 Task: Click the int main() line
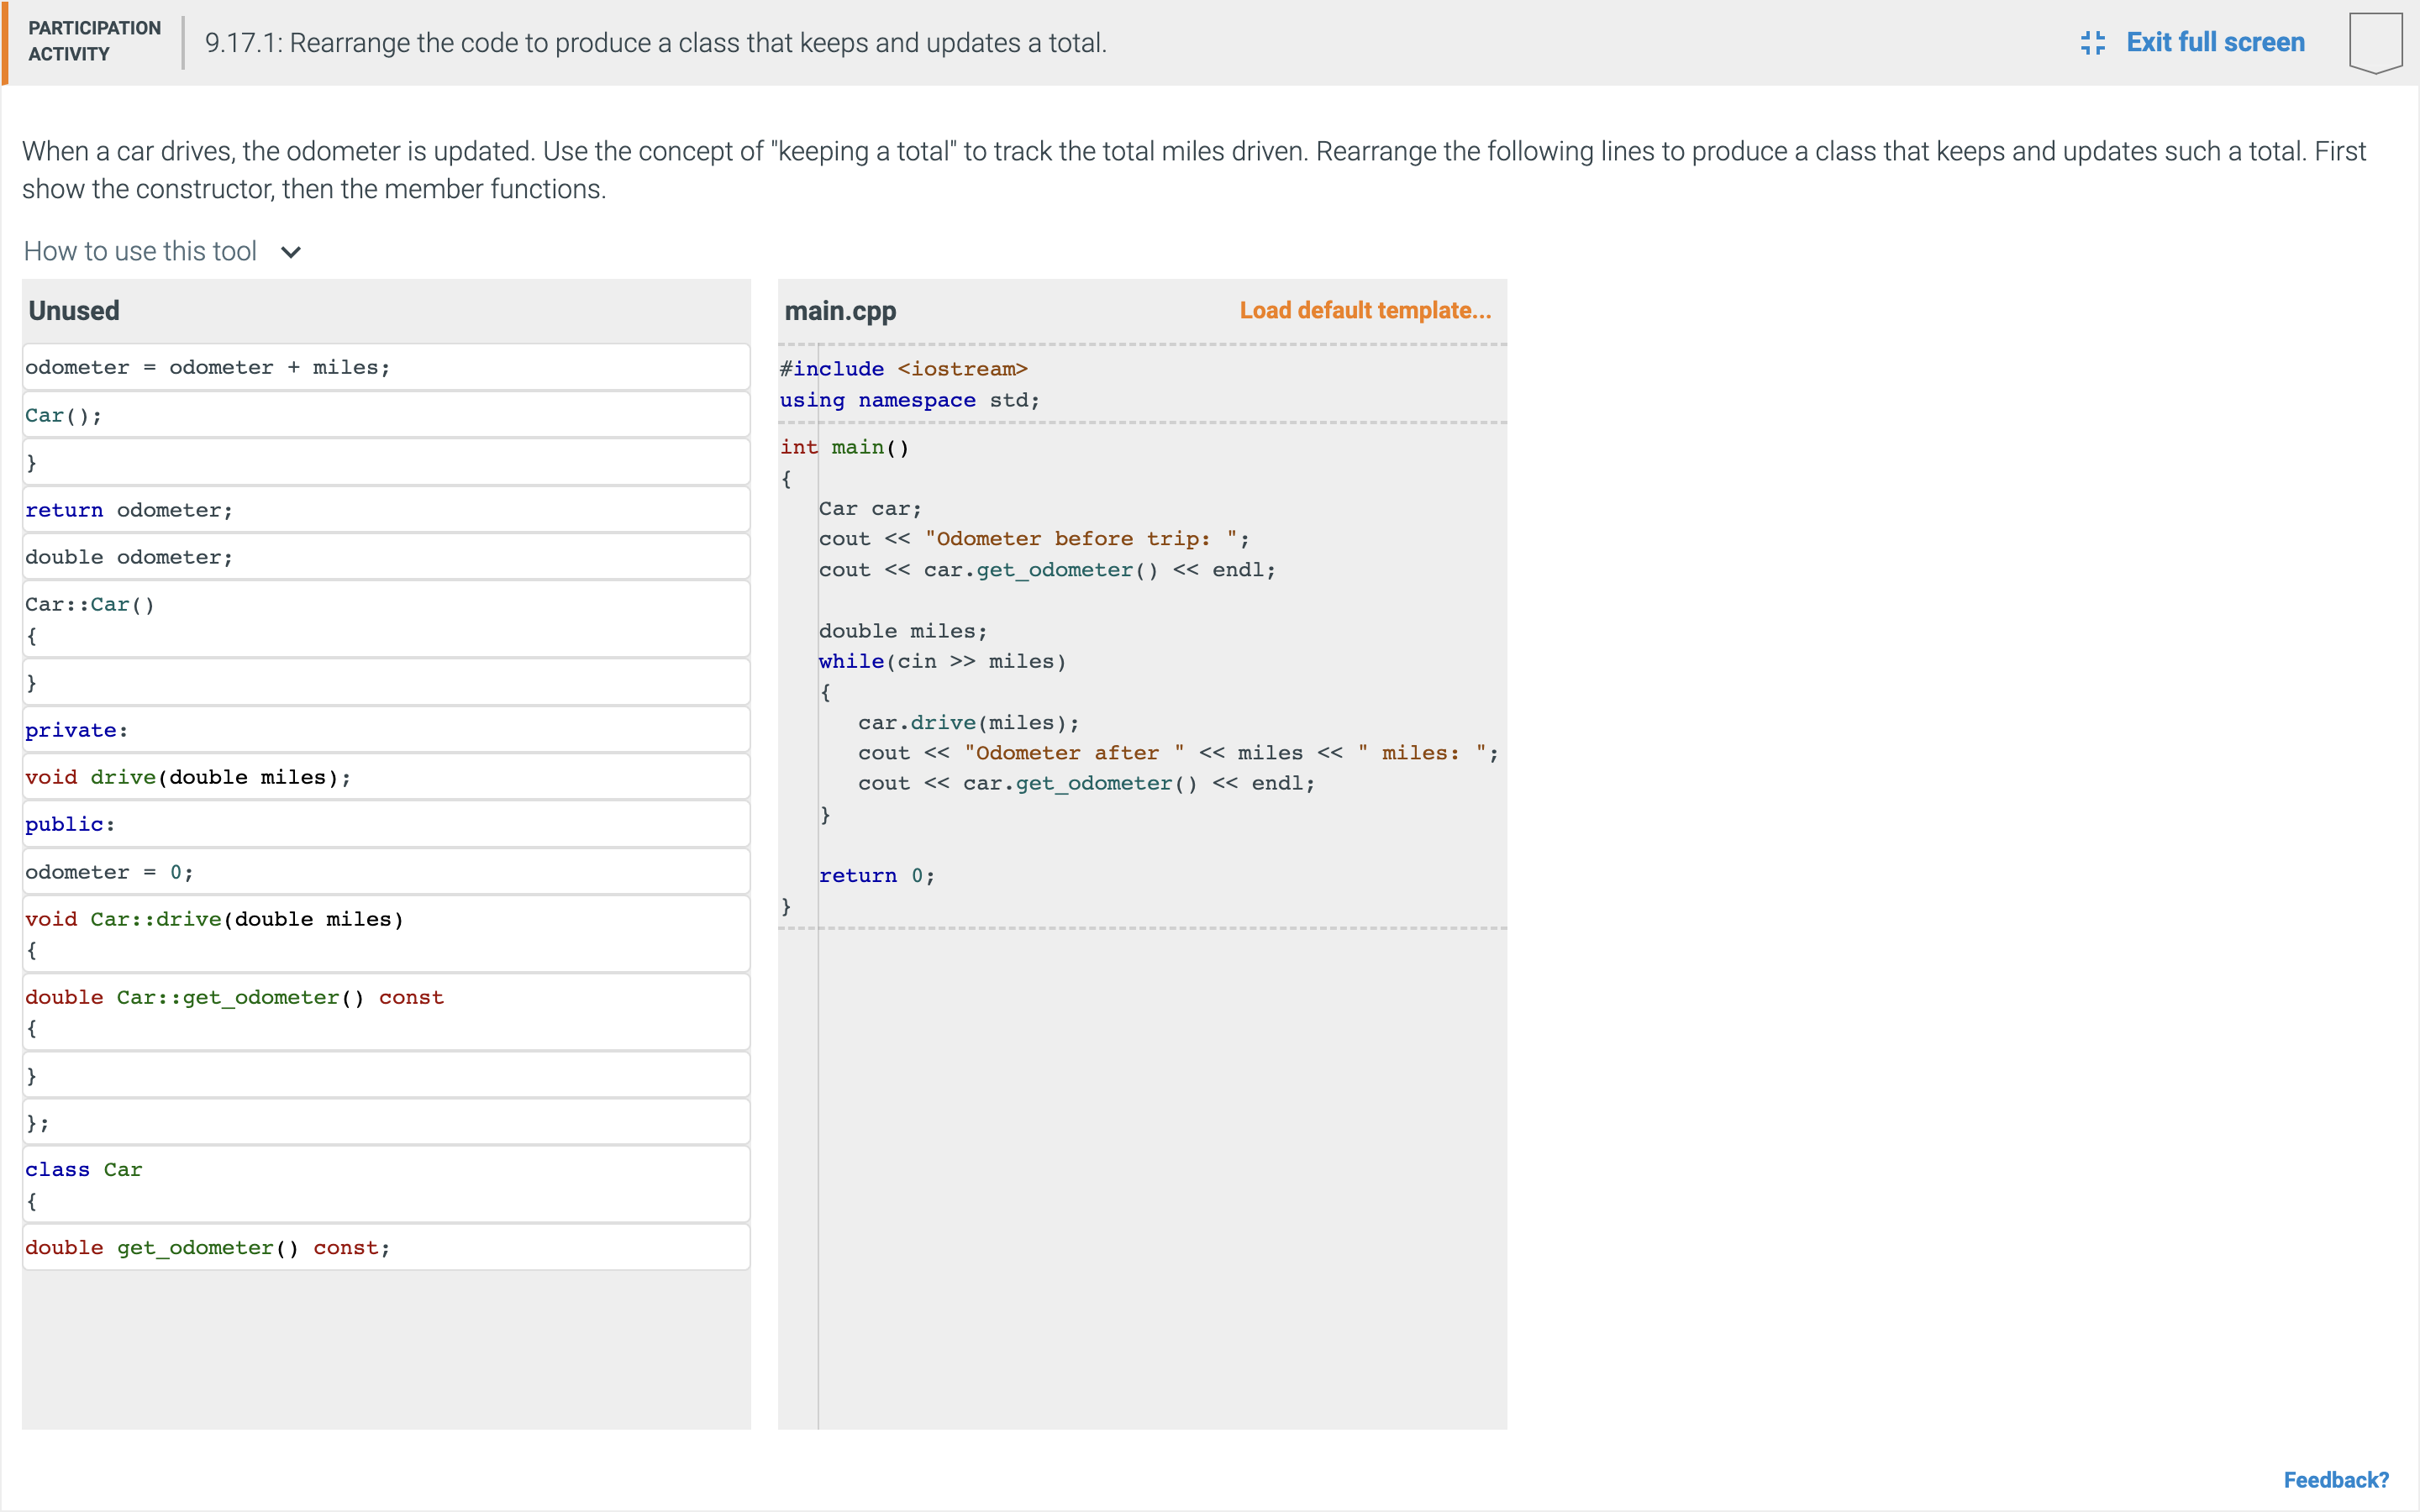tap(844, 447)
